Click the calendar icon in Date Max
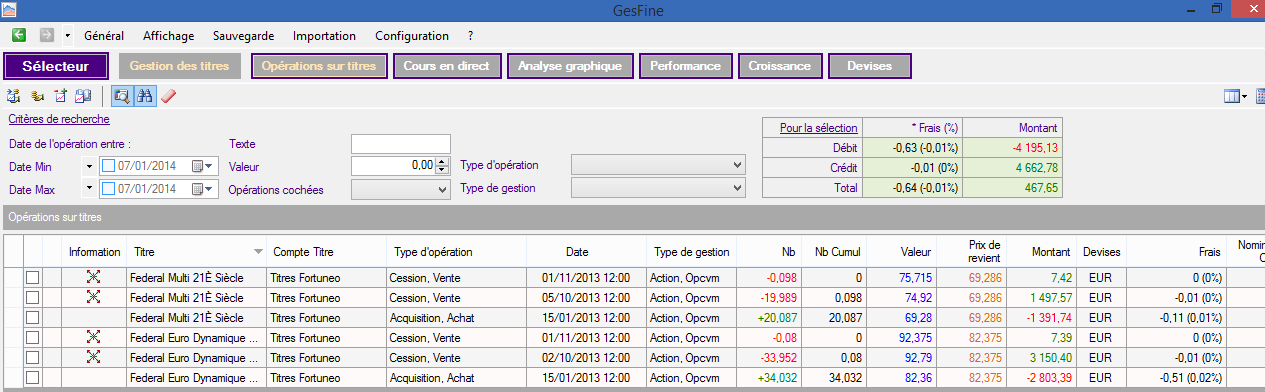This screenshot has width=1265, height=392. (x=199, y=188)
